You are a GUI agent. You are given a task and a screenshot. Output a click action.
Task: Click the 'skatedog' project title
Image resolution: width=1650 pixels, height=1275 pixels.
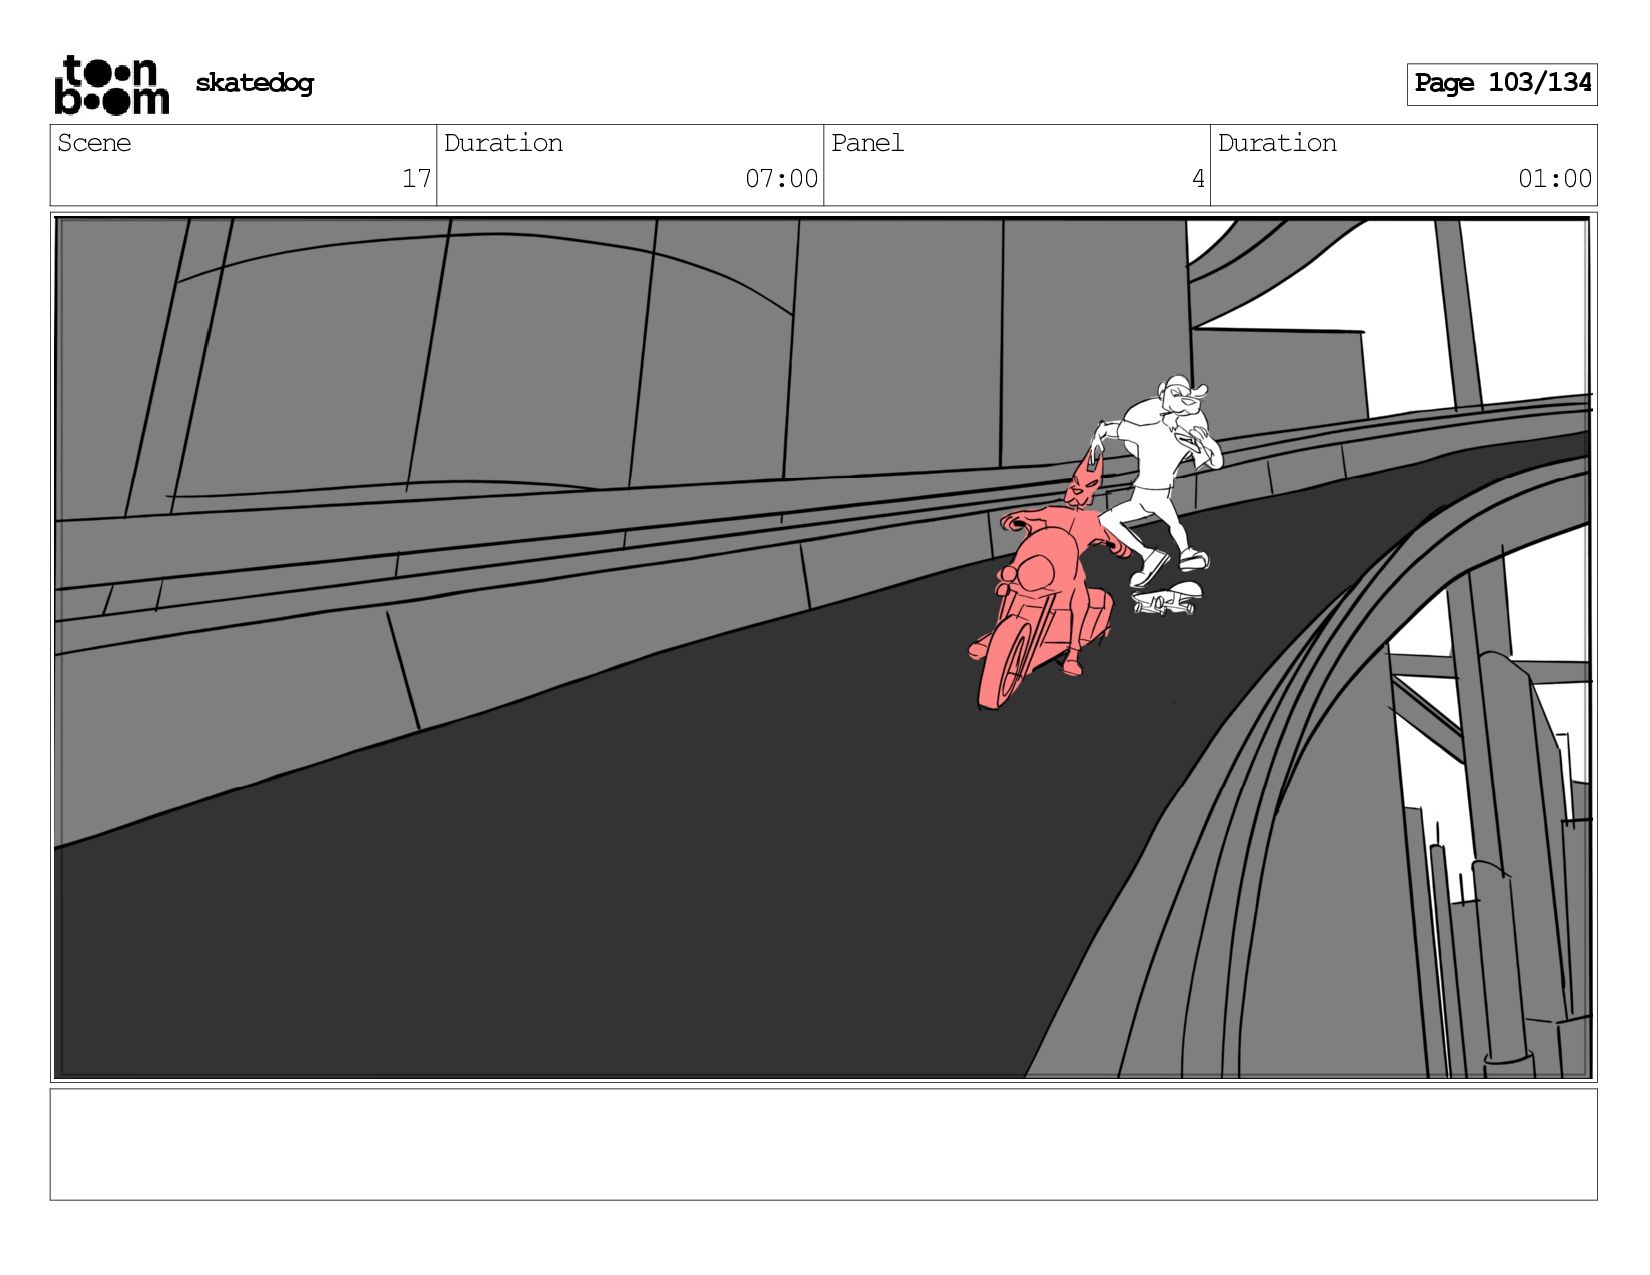tap(254, 83)
